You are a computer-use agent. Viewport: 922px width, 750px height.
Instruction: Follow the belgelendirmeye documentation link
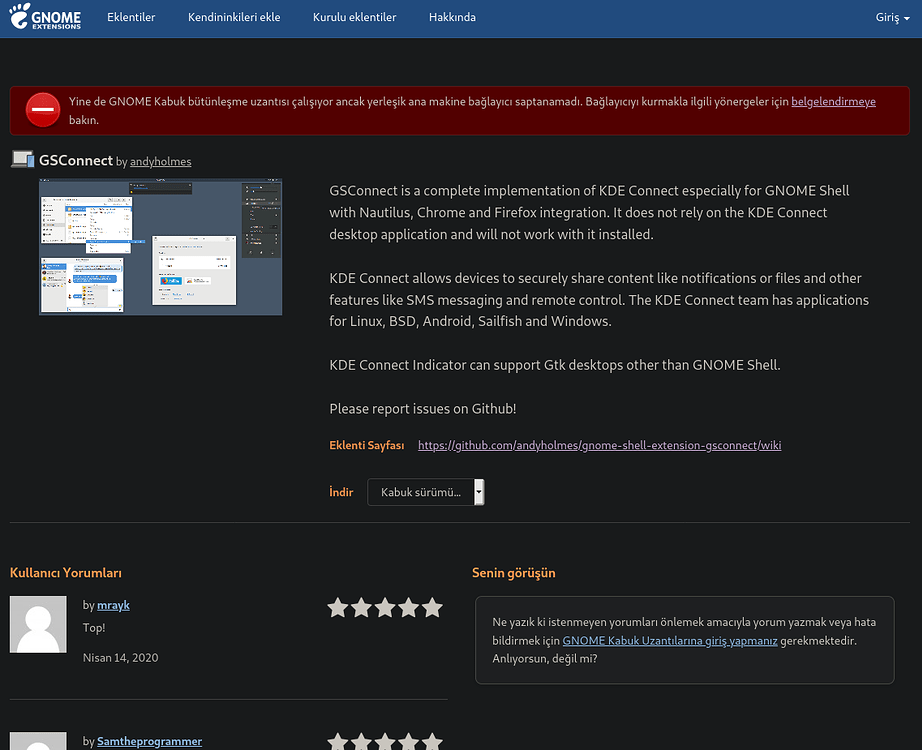pos(833,102)
